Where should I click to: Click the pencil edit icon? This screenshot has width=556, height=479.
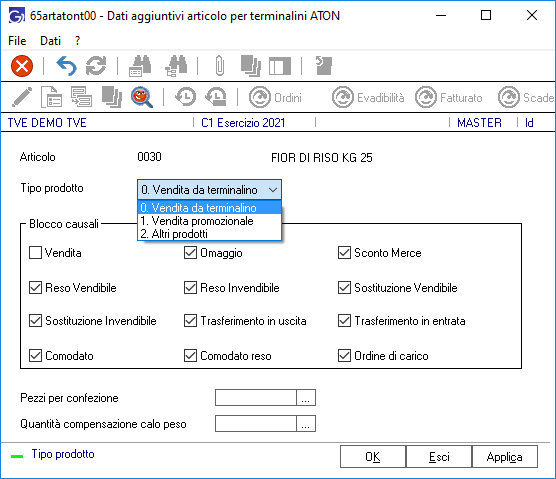[22, 97]
